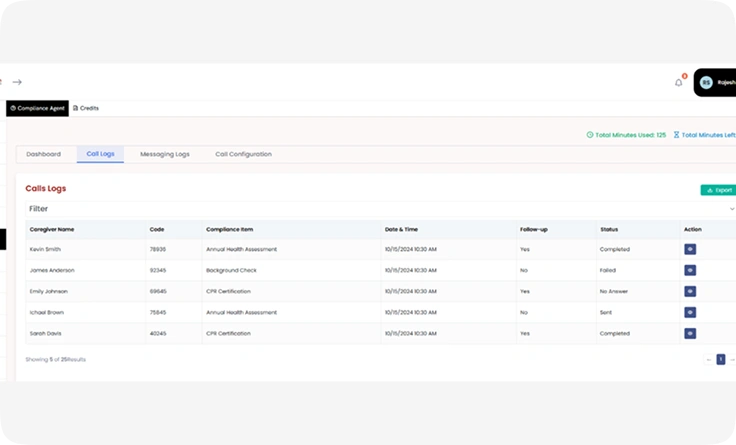View details for Kevin Smith's call

click(x=690, y=249)
